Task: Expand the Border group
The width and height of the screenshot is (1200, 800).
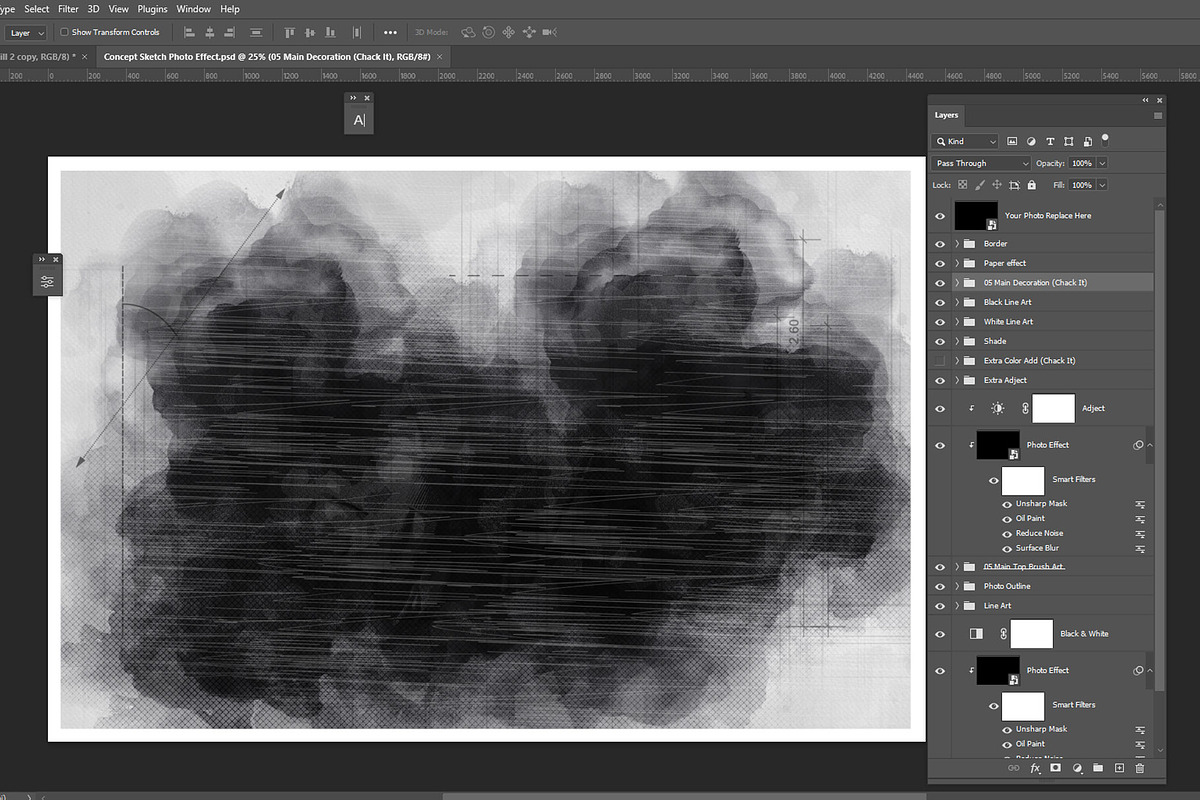Action: [x=957, y=244]
